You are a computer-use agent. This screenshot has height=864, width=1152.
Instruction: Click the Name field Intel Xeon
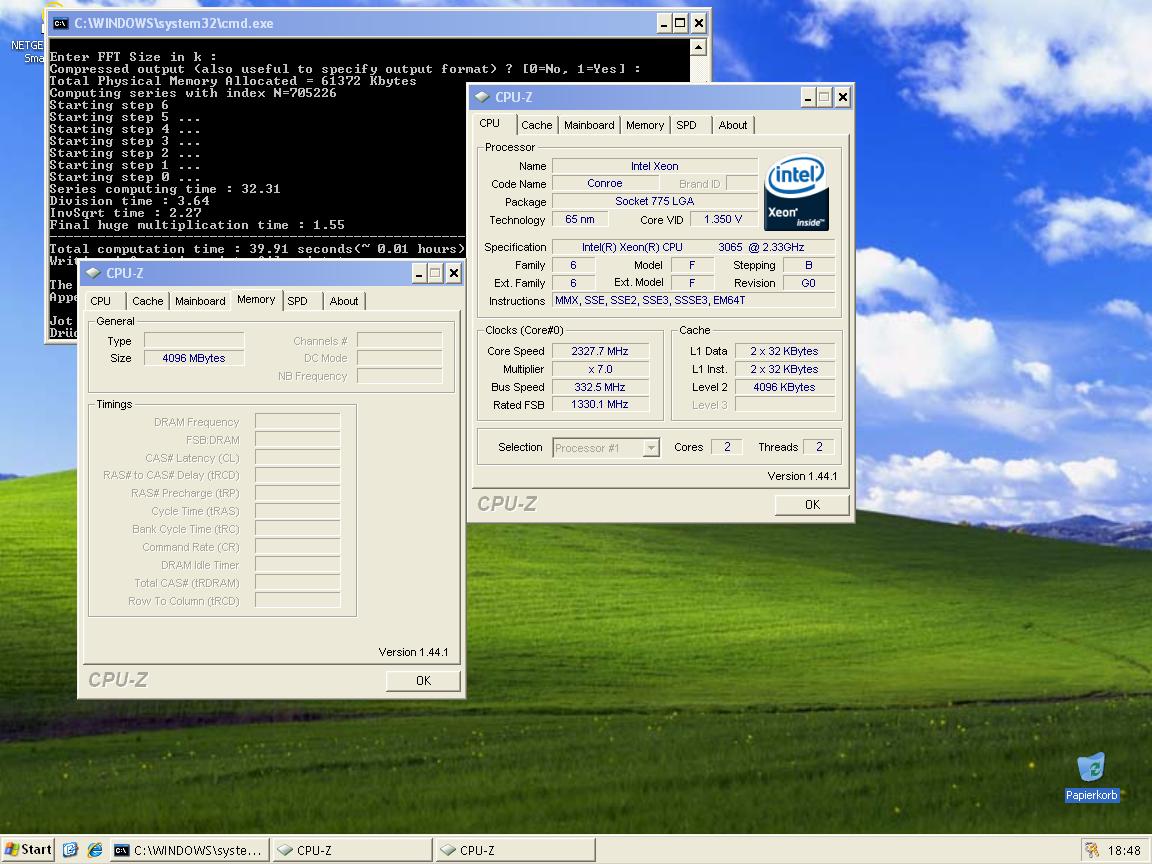point(655,166)
